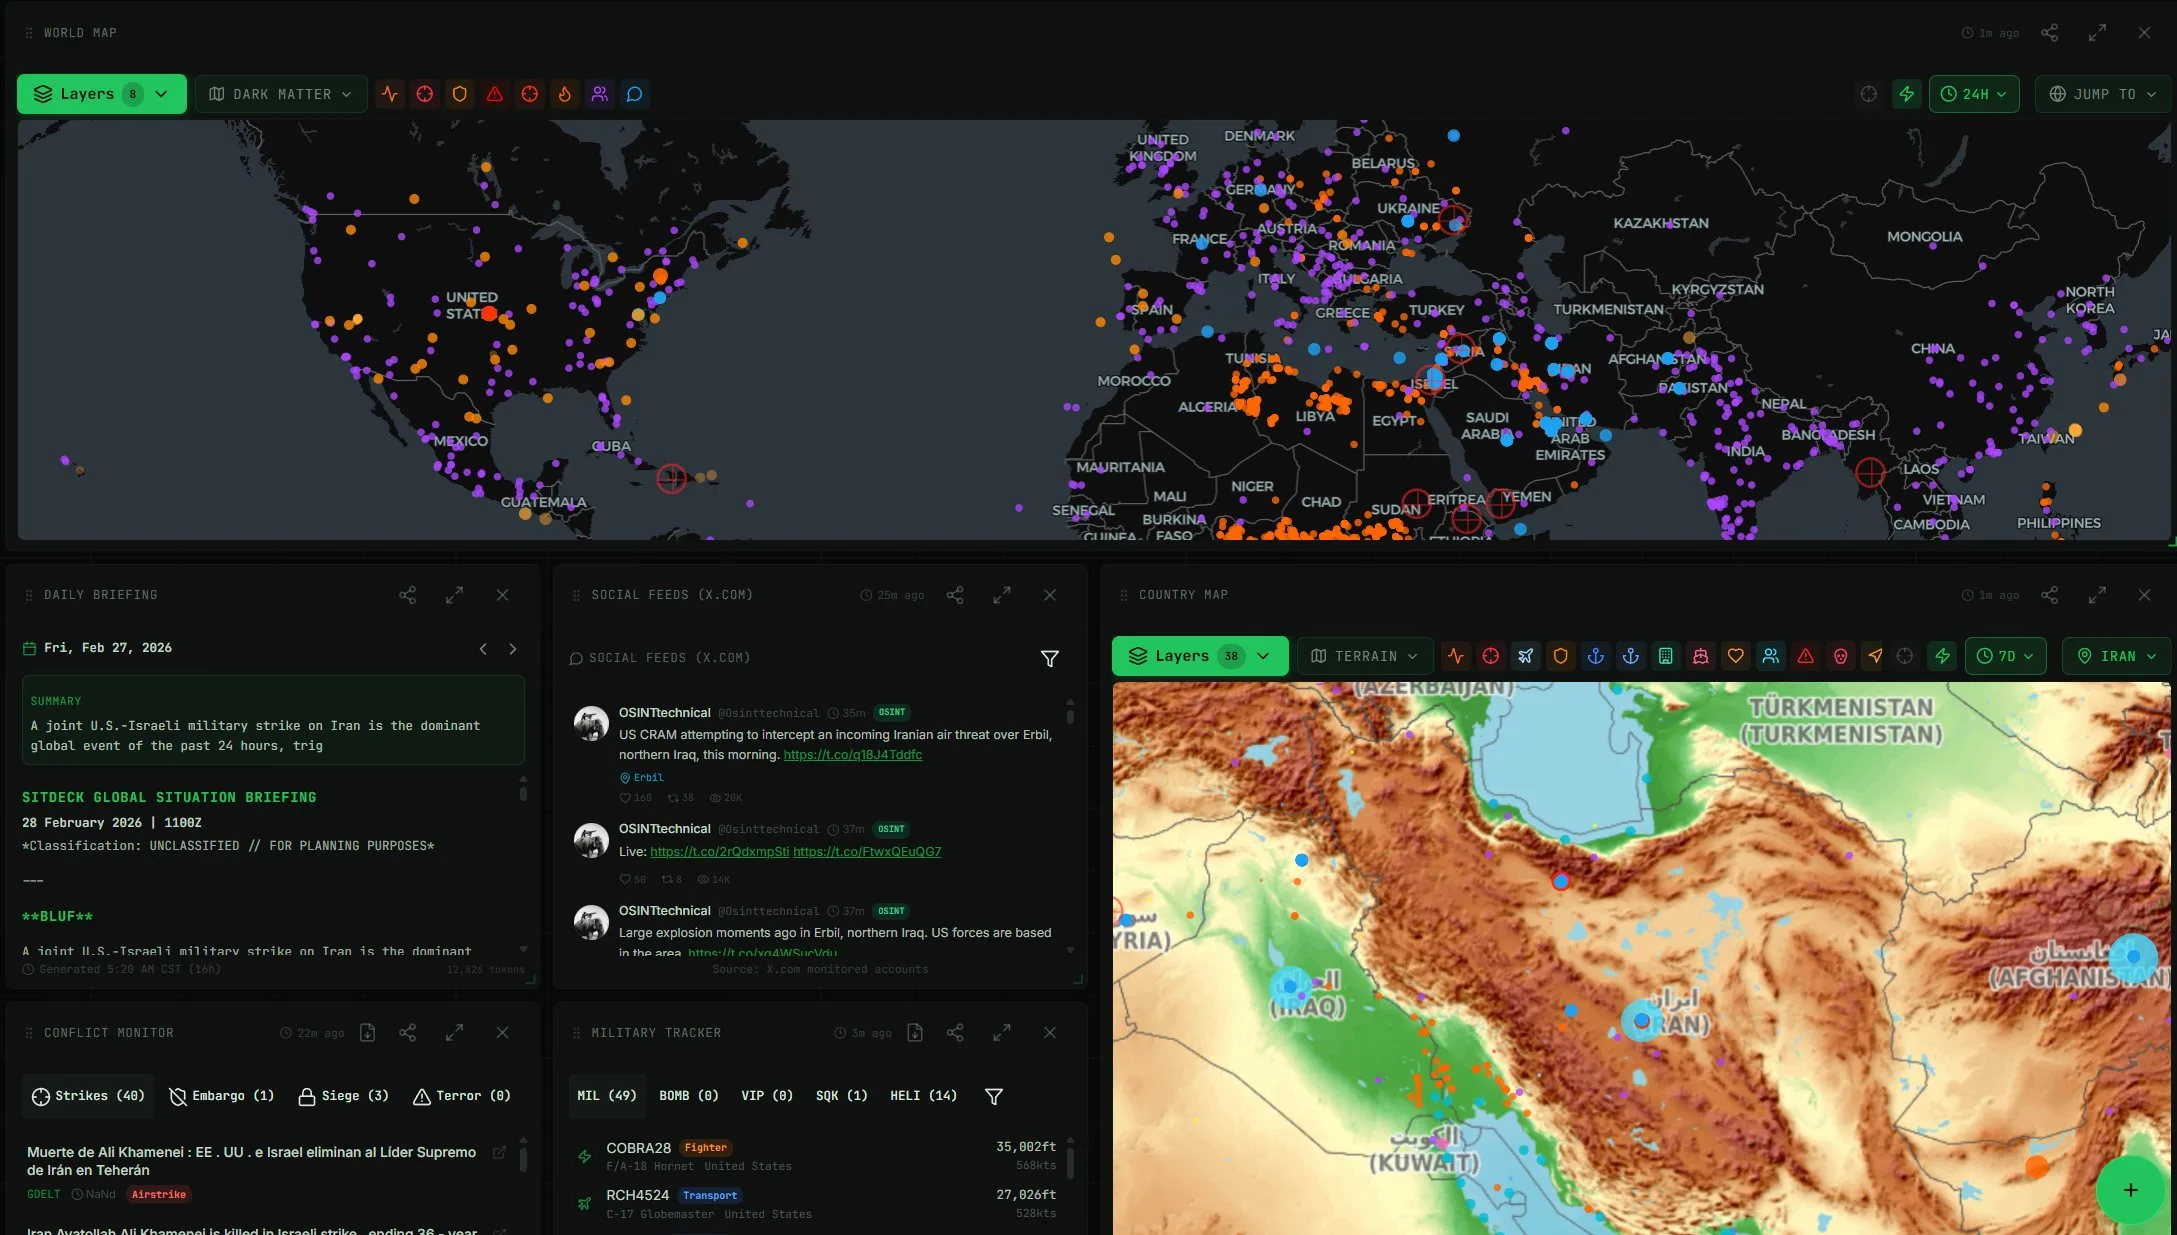2177x1235 pixels.
Task: Toggle the lightning bolt live-update icon on country map
Action: coord(1942,656)
